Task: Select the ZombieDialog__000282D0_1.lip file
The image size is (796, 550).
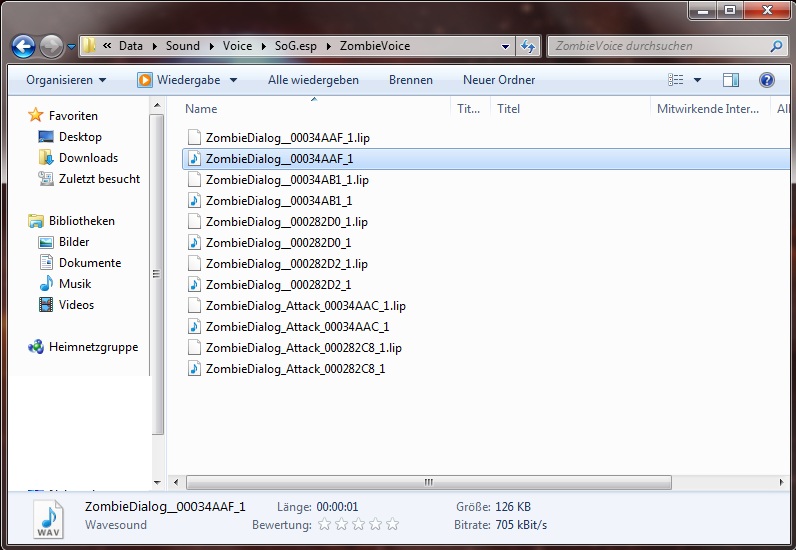Action: (x=286, y=222)
